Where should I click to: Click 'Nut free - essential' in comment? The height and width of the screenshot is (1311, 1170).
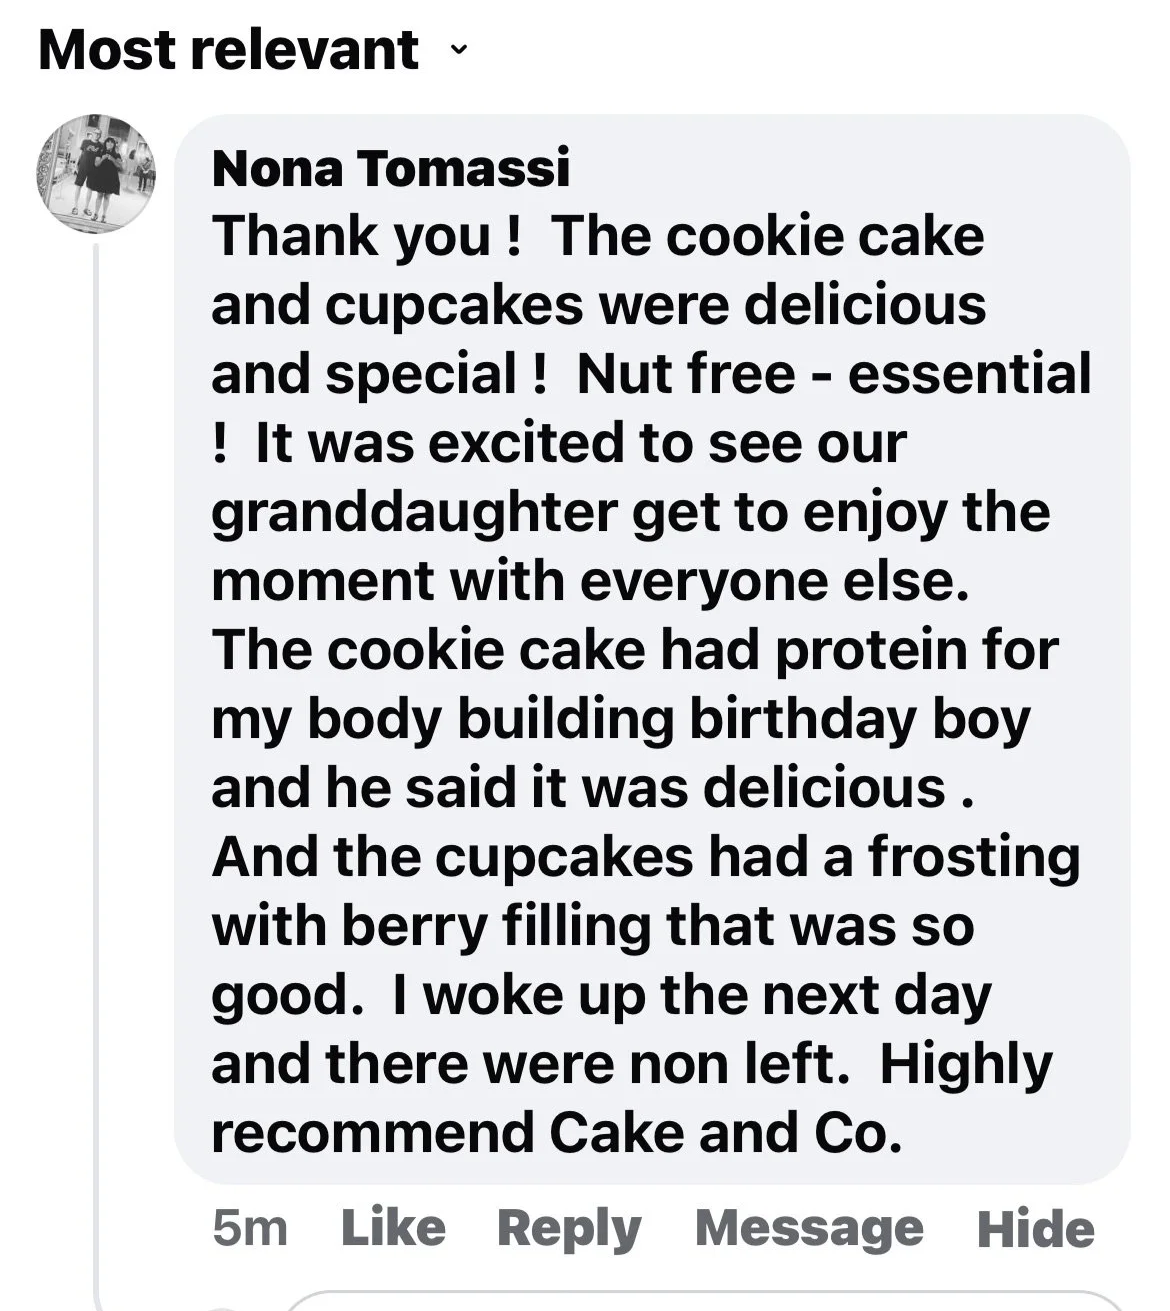click(834, 374)
